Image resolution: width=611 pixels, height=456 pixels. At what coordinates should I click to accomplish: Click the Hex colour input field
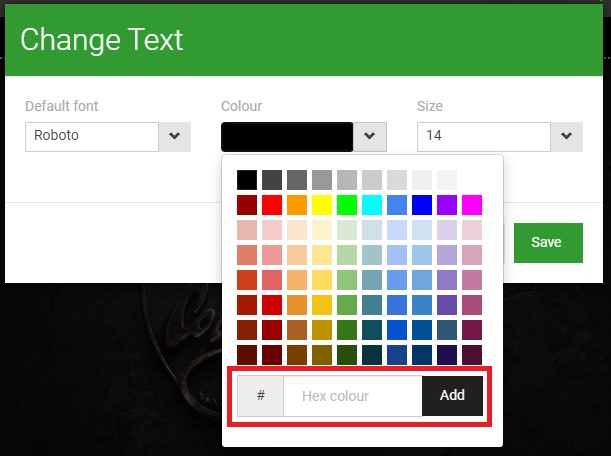point(353,396)
